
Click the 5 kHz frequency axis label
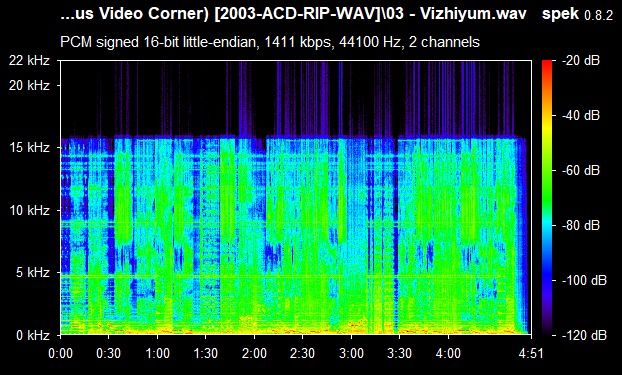(33, 273)
